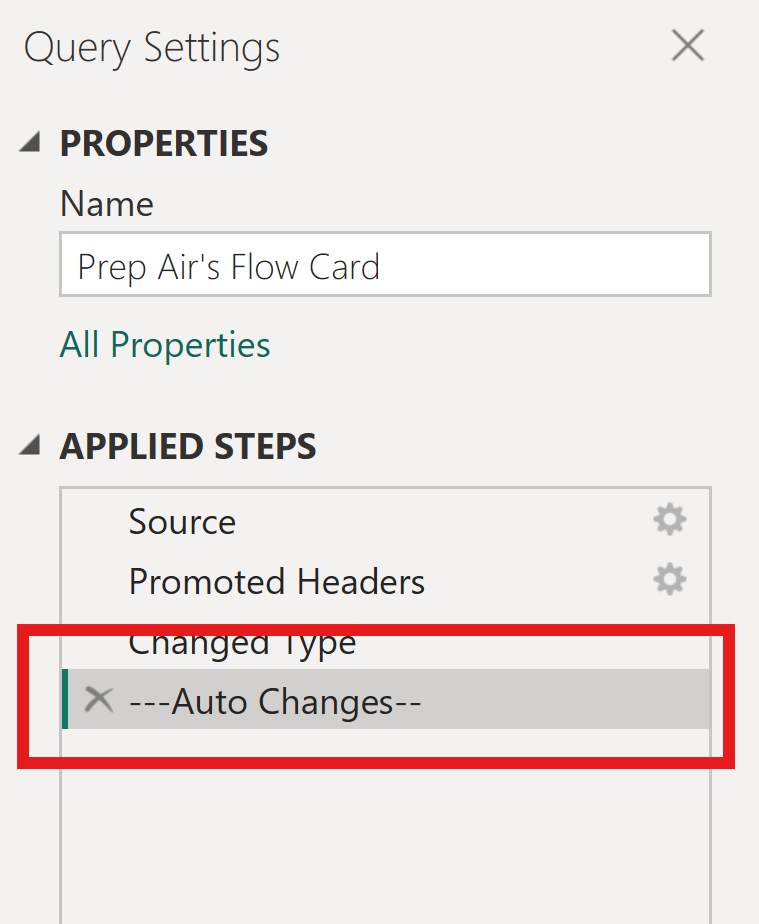The width and height of the screenshot is (759, 924).
Task: Click the Name label above the field
Action: (107, 204)
